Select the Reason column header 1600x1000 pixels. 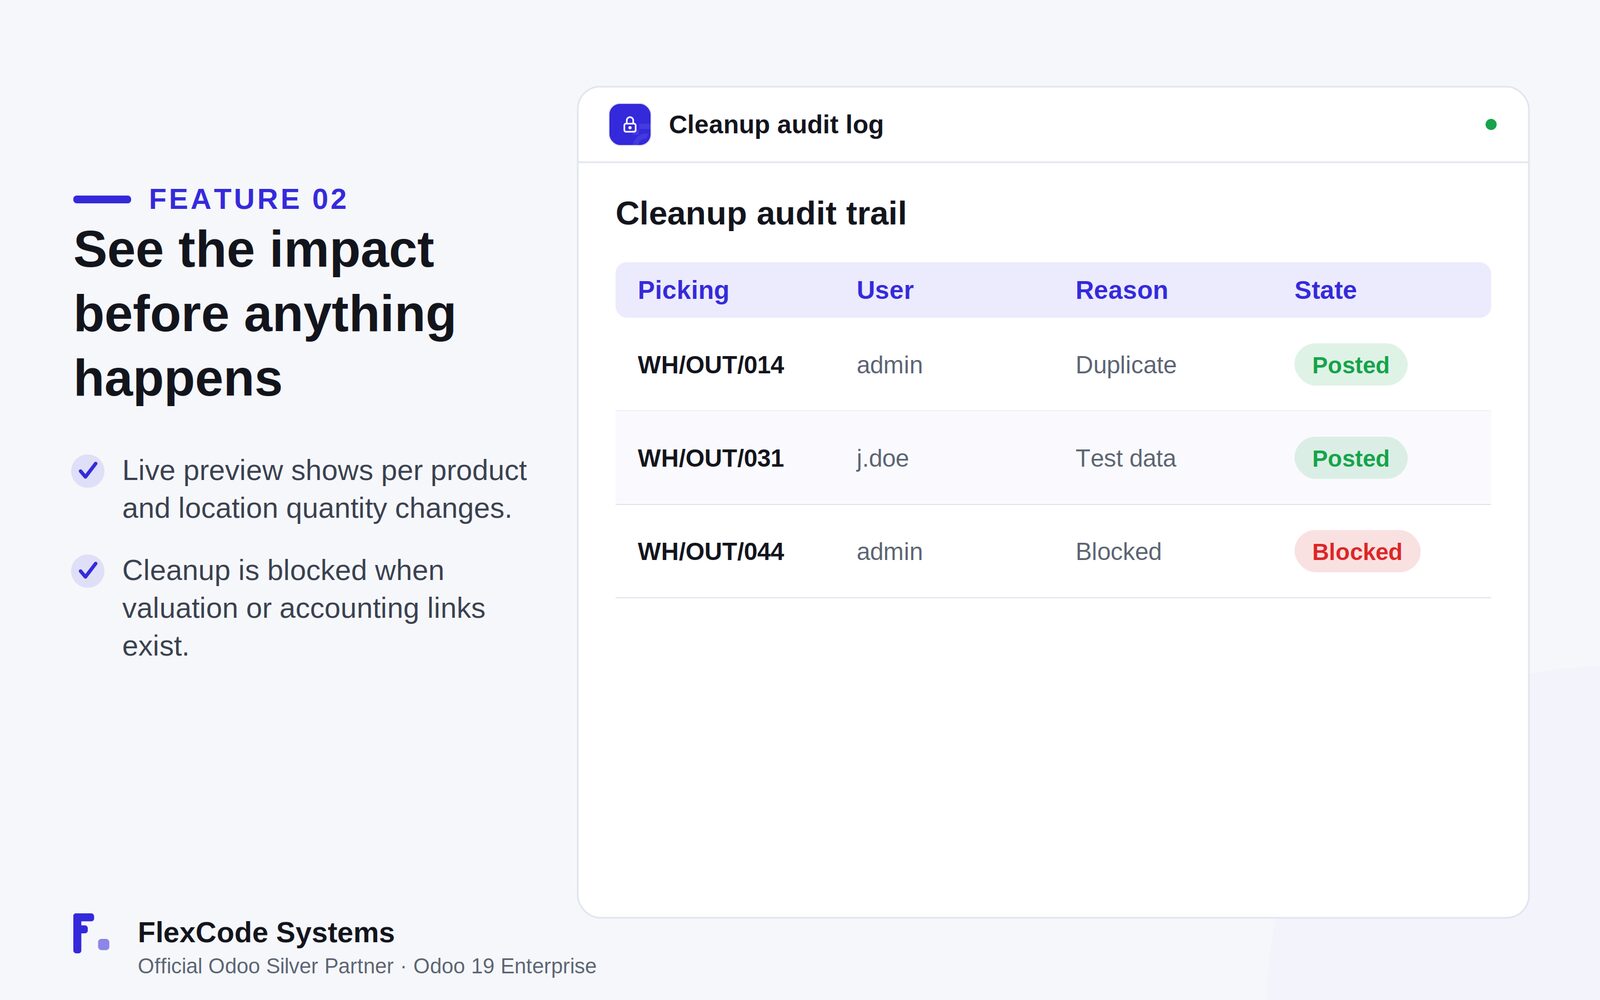[x=1121, y=290]
